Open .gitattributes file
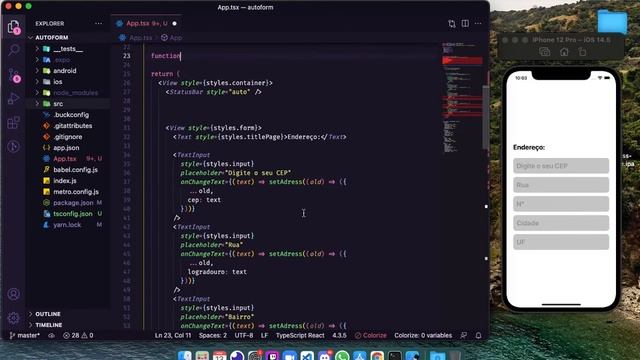Viewport: 640px width, 360px height. [73, 126]
